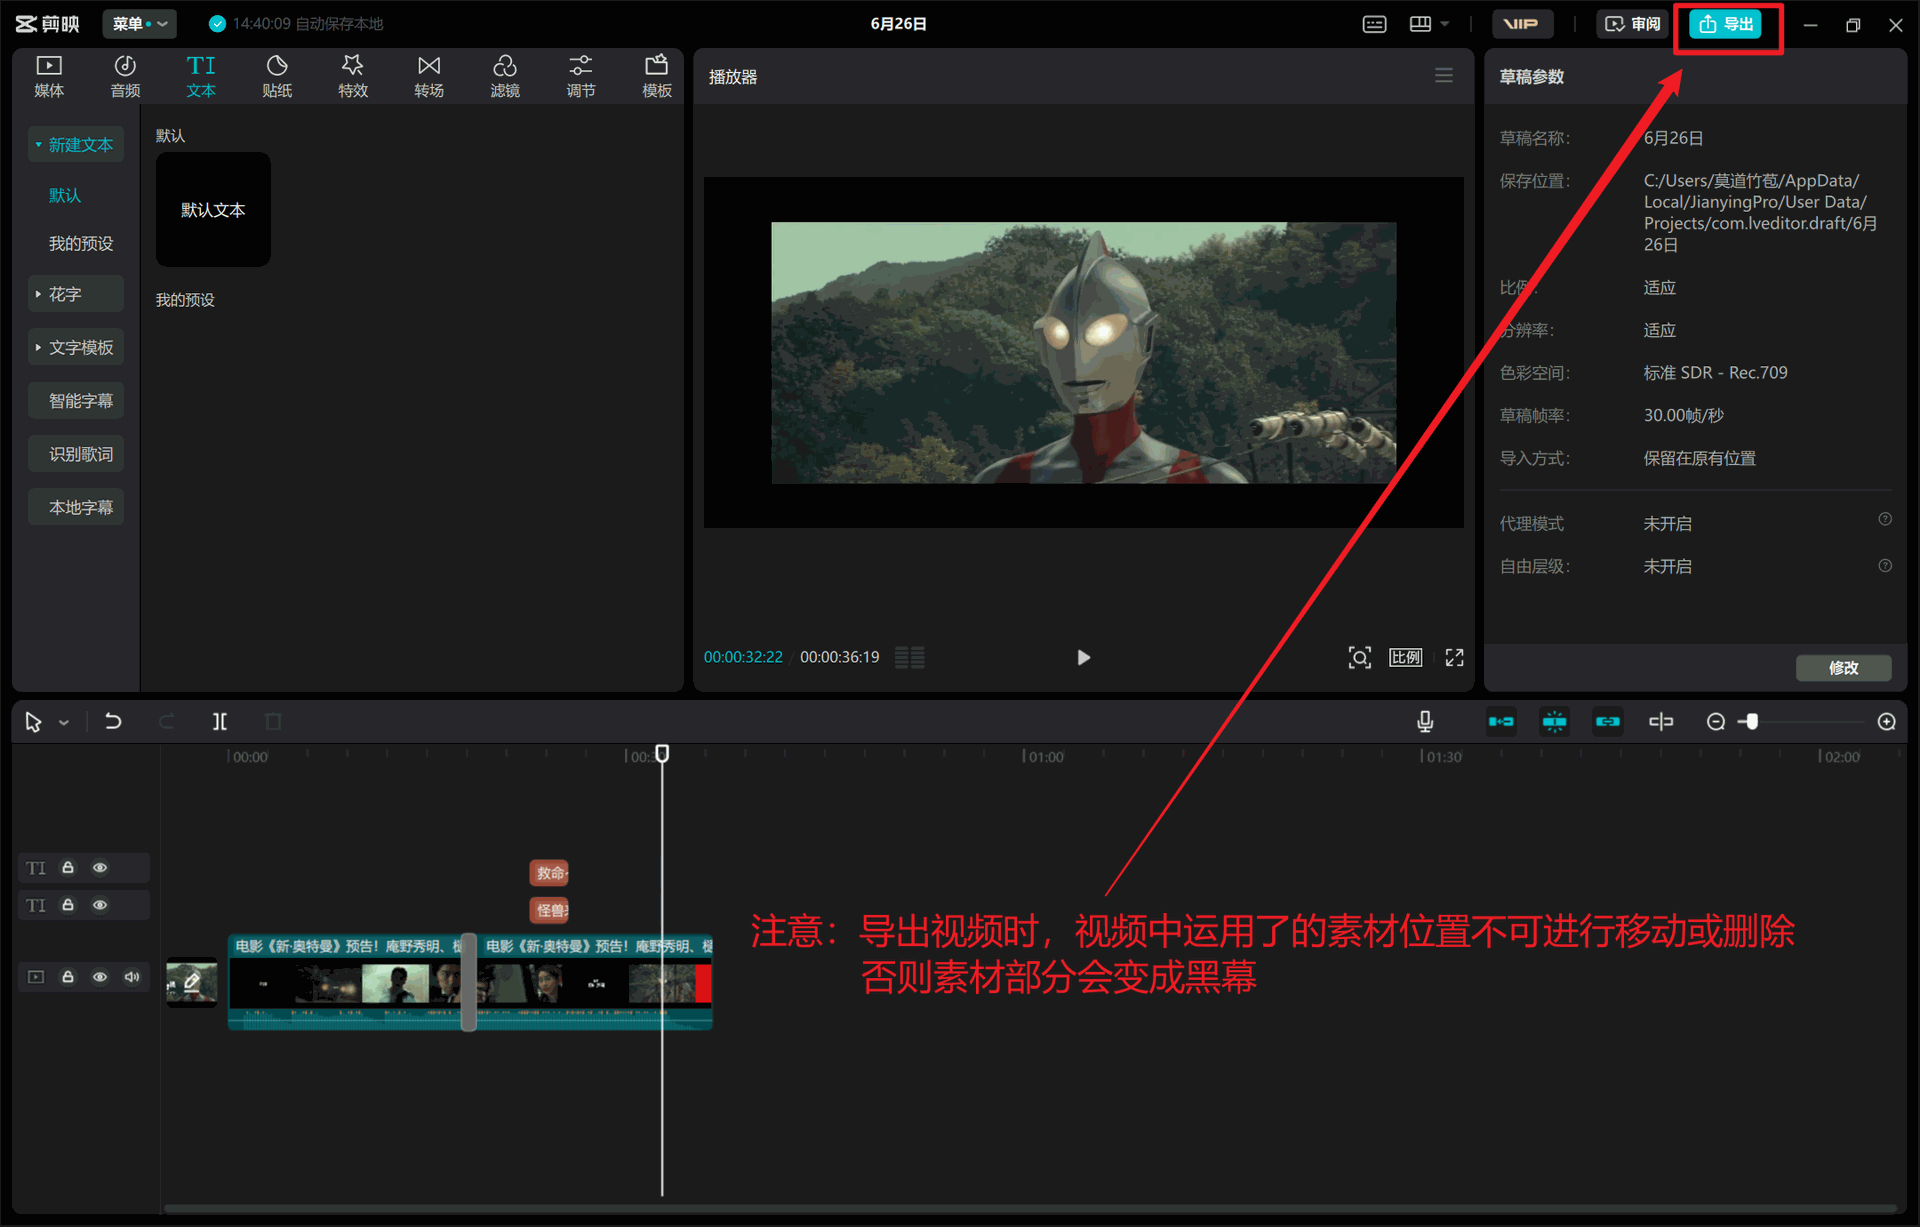Hide the upper text track
The image size is (1920, 1227).
coord(100,868)
